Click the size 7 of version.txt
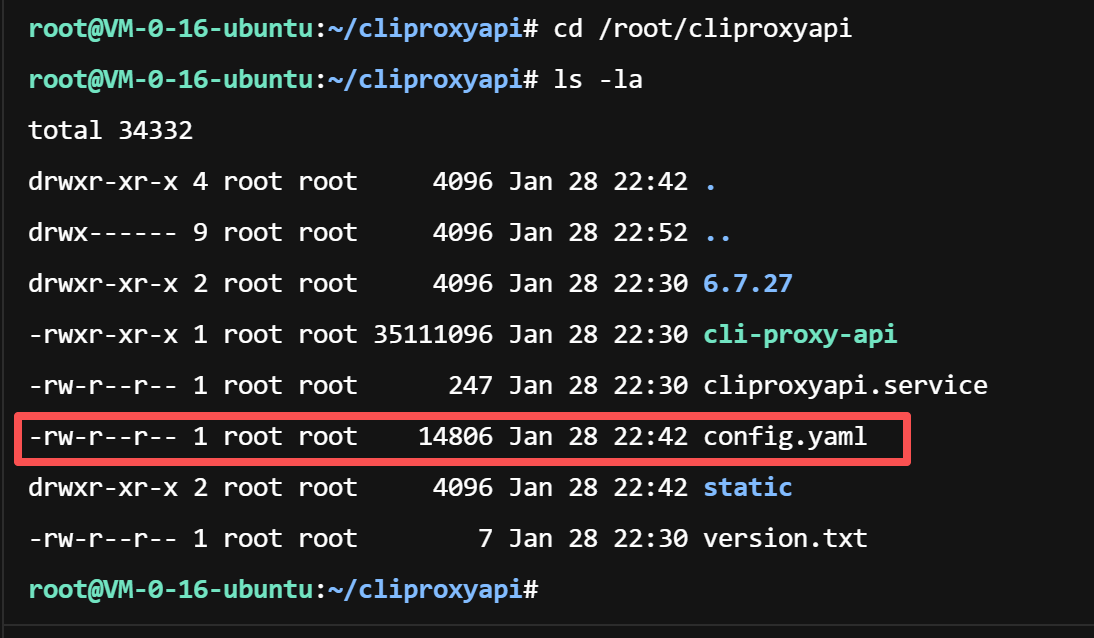 pyautogui.click(x=485, y=539)
